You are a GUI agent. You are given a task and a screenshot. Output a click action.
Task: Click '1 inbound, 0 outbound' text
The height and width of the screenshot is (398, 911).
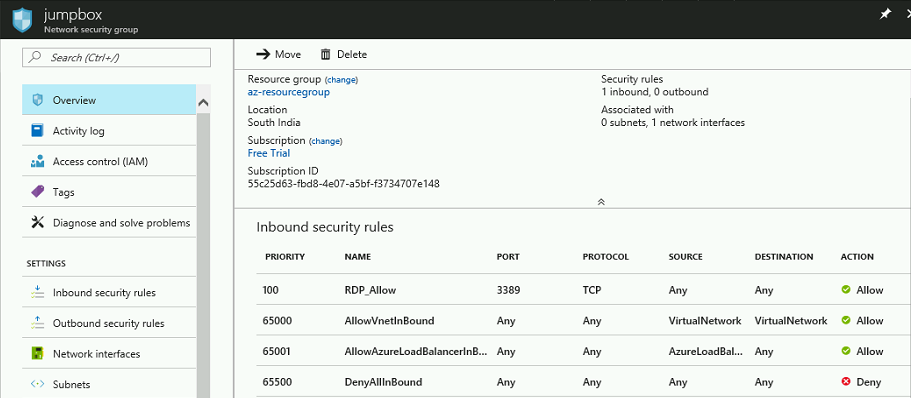655,92
